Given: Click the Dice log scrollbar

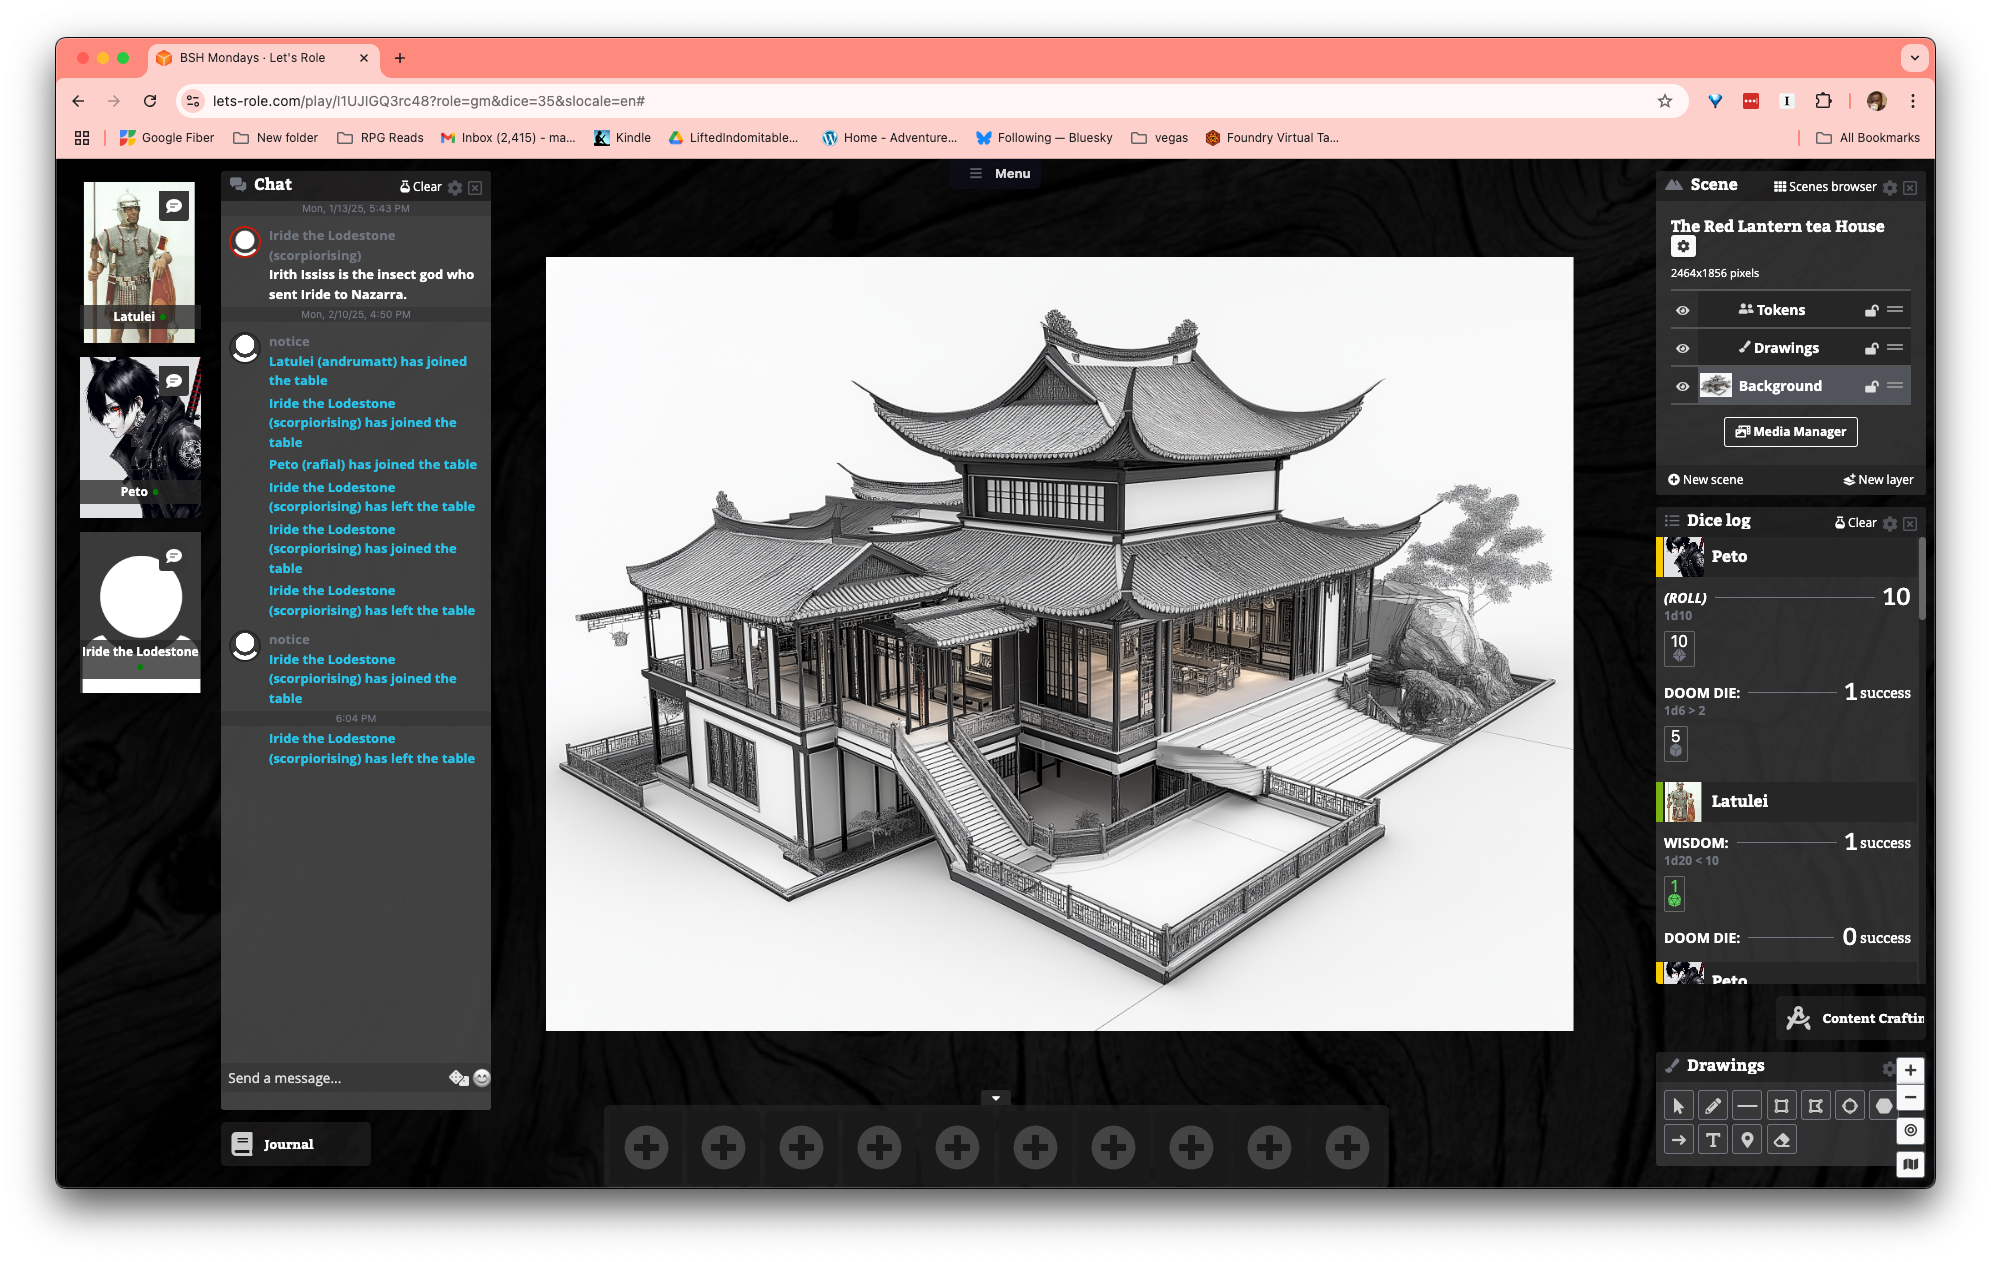Looking at the screenshot, I should click(x=1921, y=580).
